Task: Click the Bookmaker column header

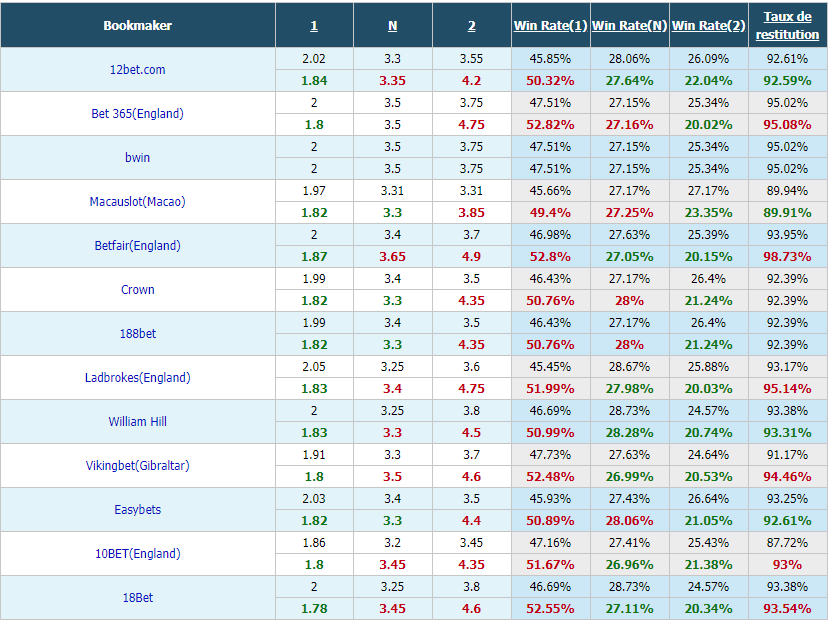Action: (137, 25)
